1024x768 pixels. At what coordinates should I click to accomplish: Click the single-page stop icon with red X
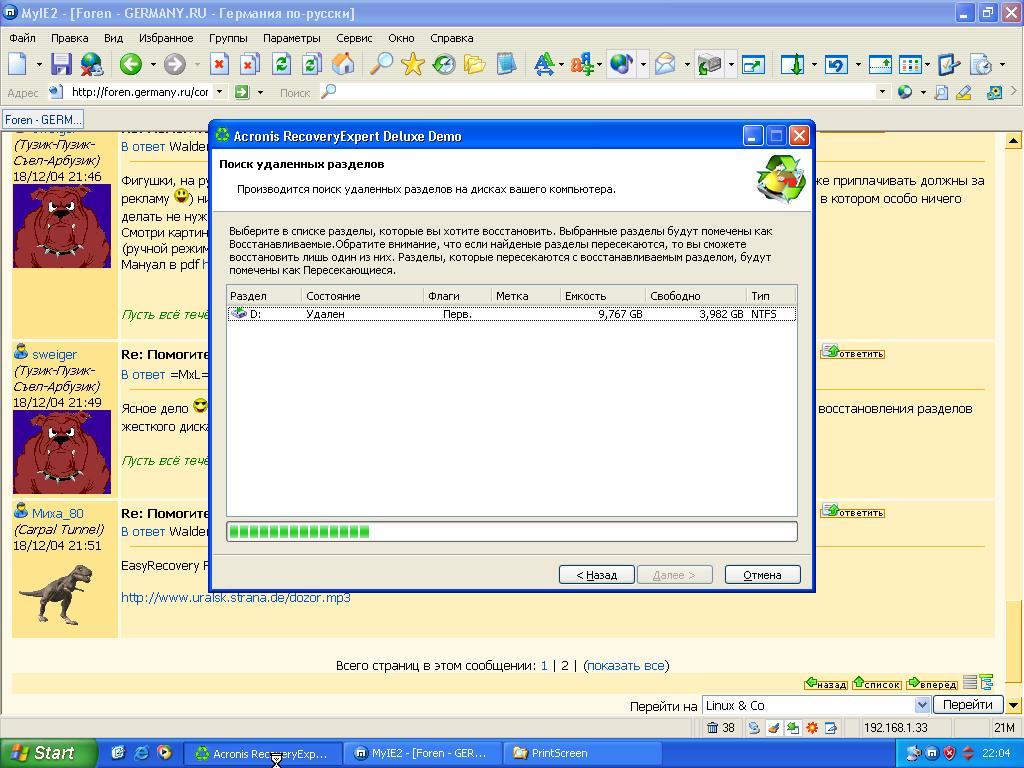(x=219, y=64)
